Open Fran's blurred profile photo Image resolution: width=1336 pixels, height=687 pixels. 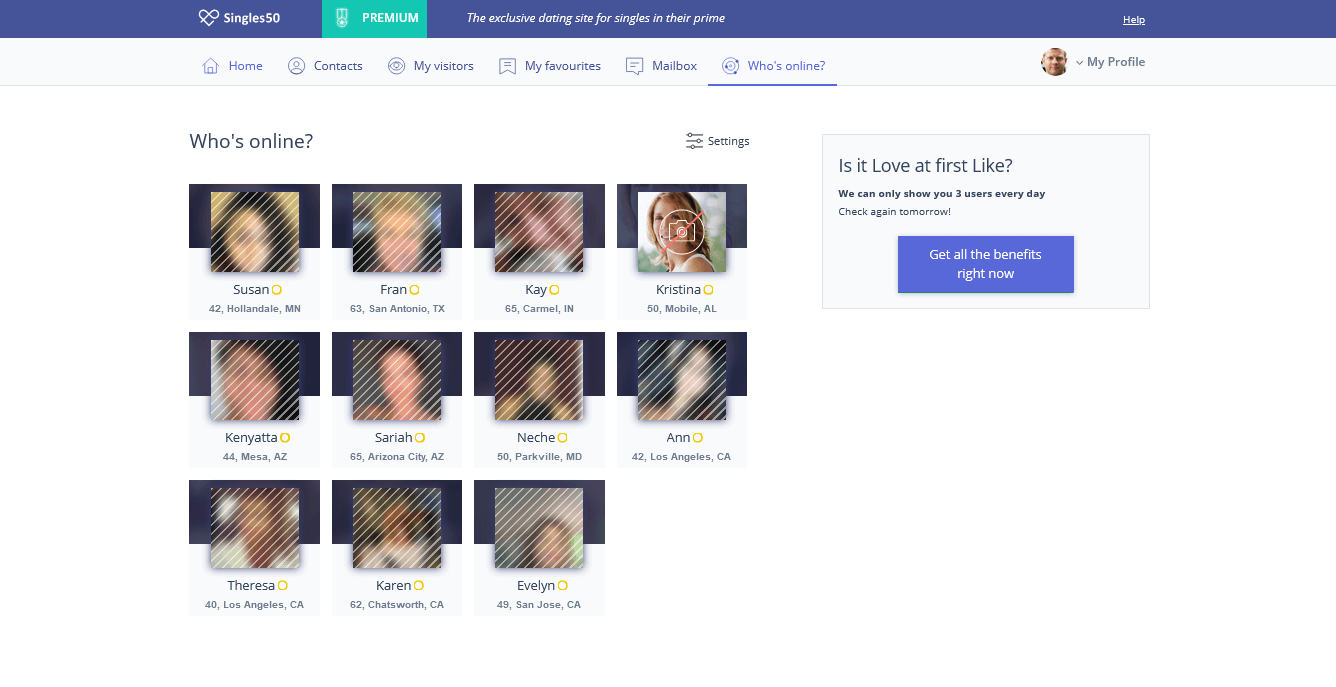tap(397, 232)
